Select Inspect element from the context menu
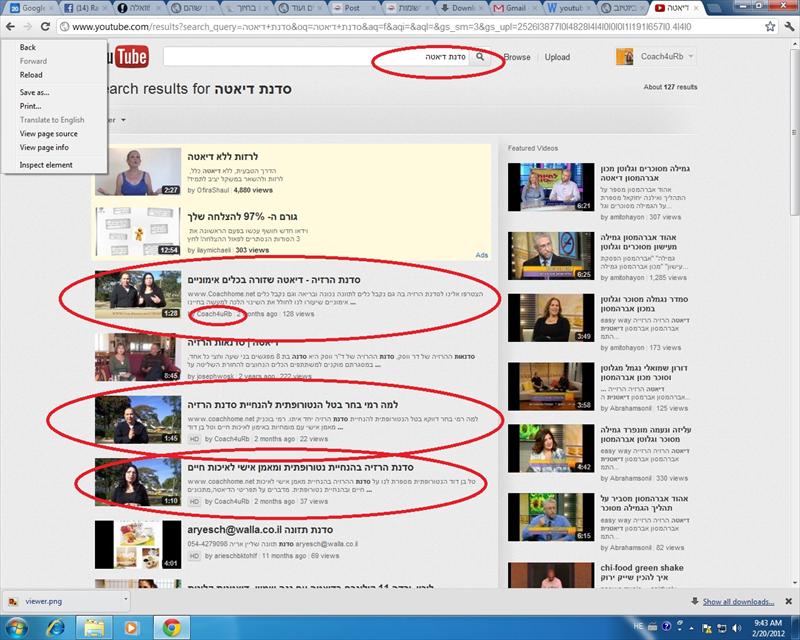This screenshot has height=640, width=800. [x=46, y=165]
